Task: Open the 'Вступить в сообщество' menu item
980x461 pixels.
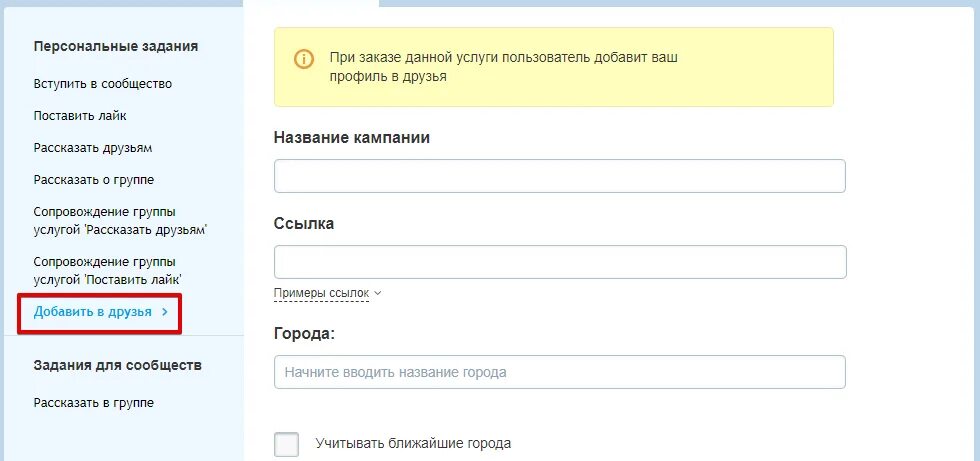Action: point(103,84)
